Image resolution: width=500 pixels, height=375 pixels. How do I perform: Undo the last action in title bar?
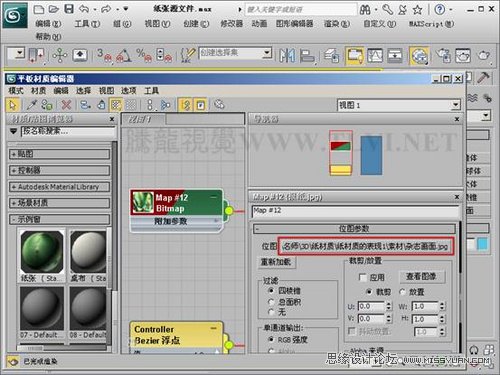click(x=84, y=9)
